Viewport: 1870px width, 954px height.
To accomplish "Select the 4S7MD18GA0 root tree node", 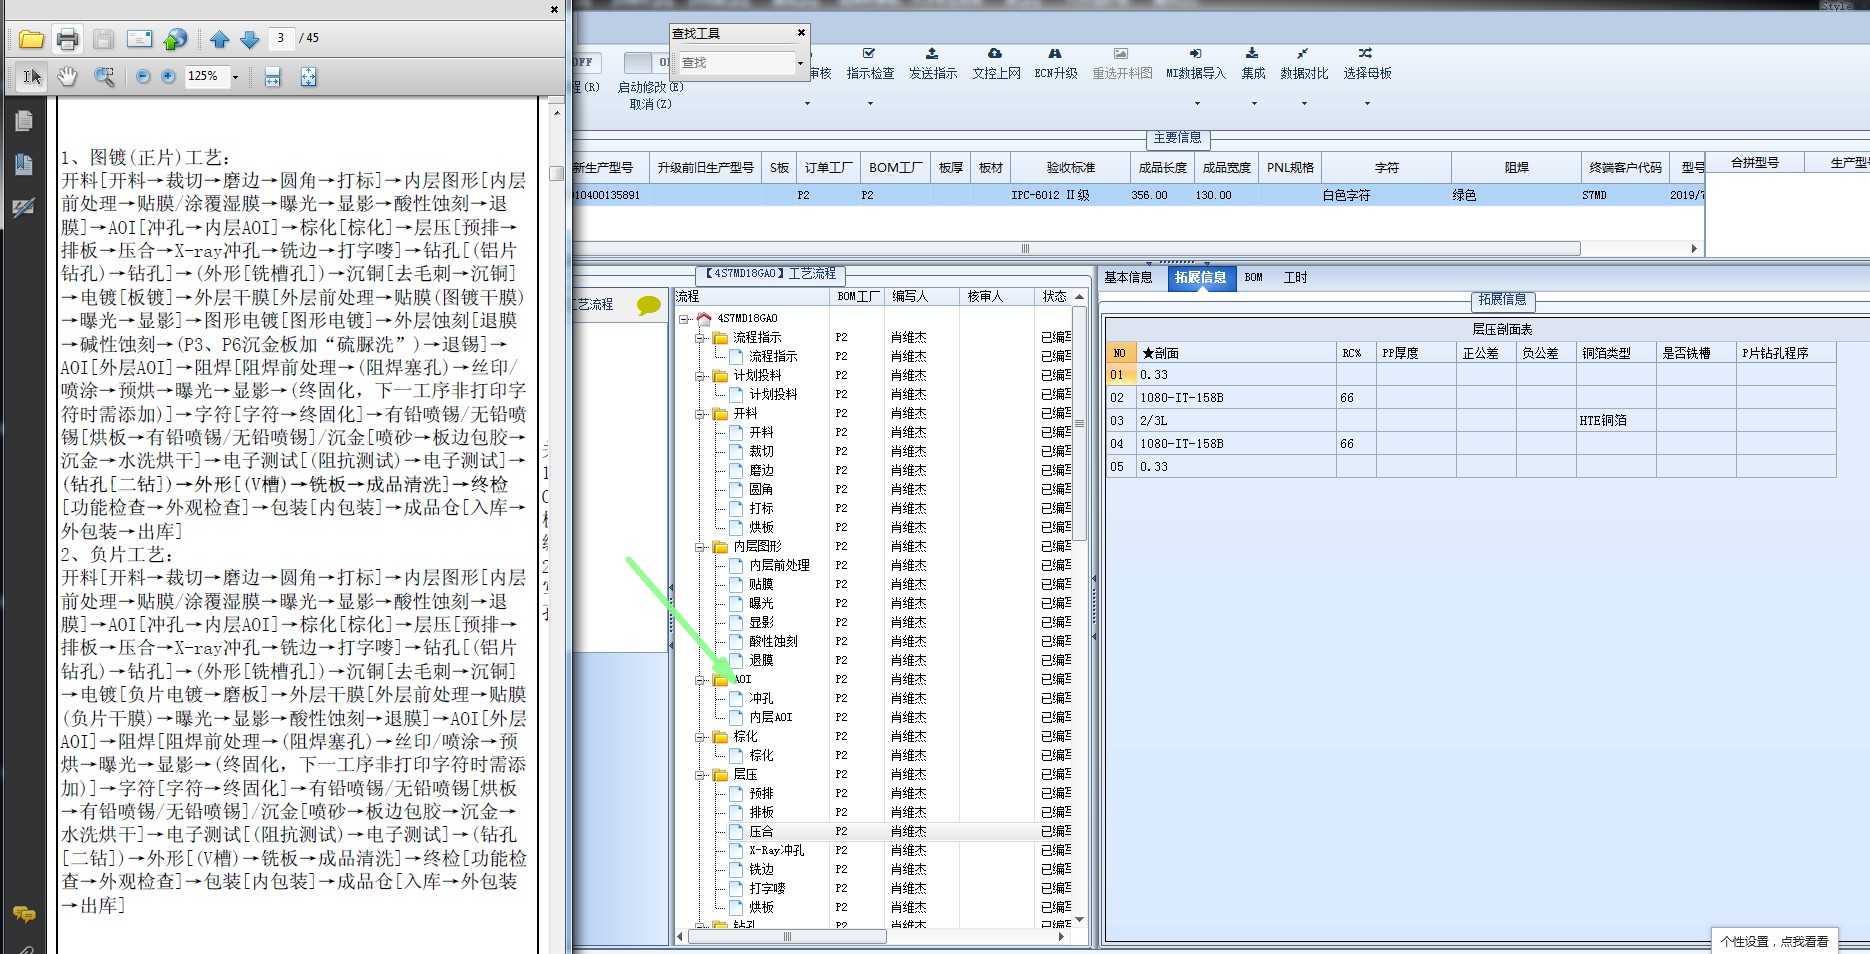I will pyautogui.click(x=747, y=319).
